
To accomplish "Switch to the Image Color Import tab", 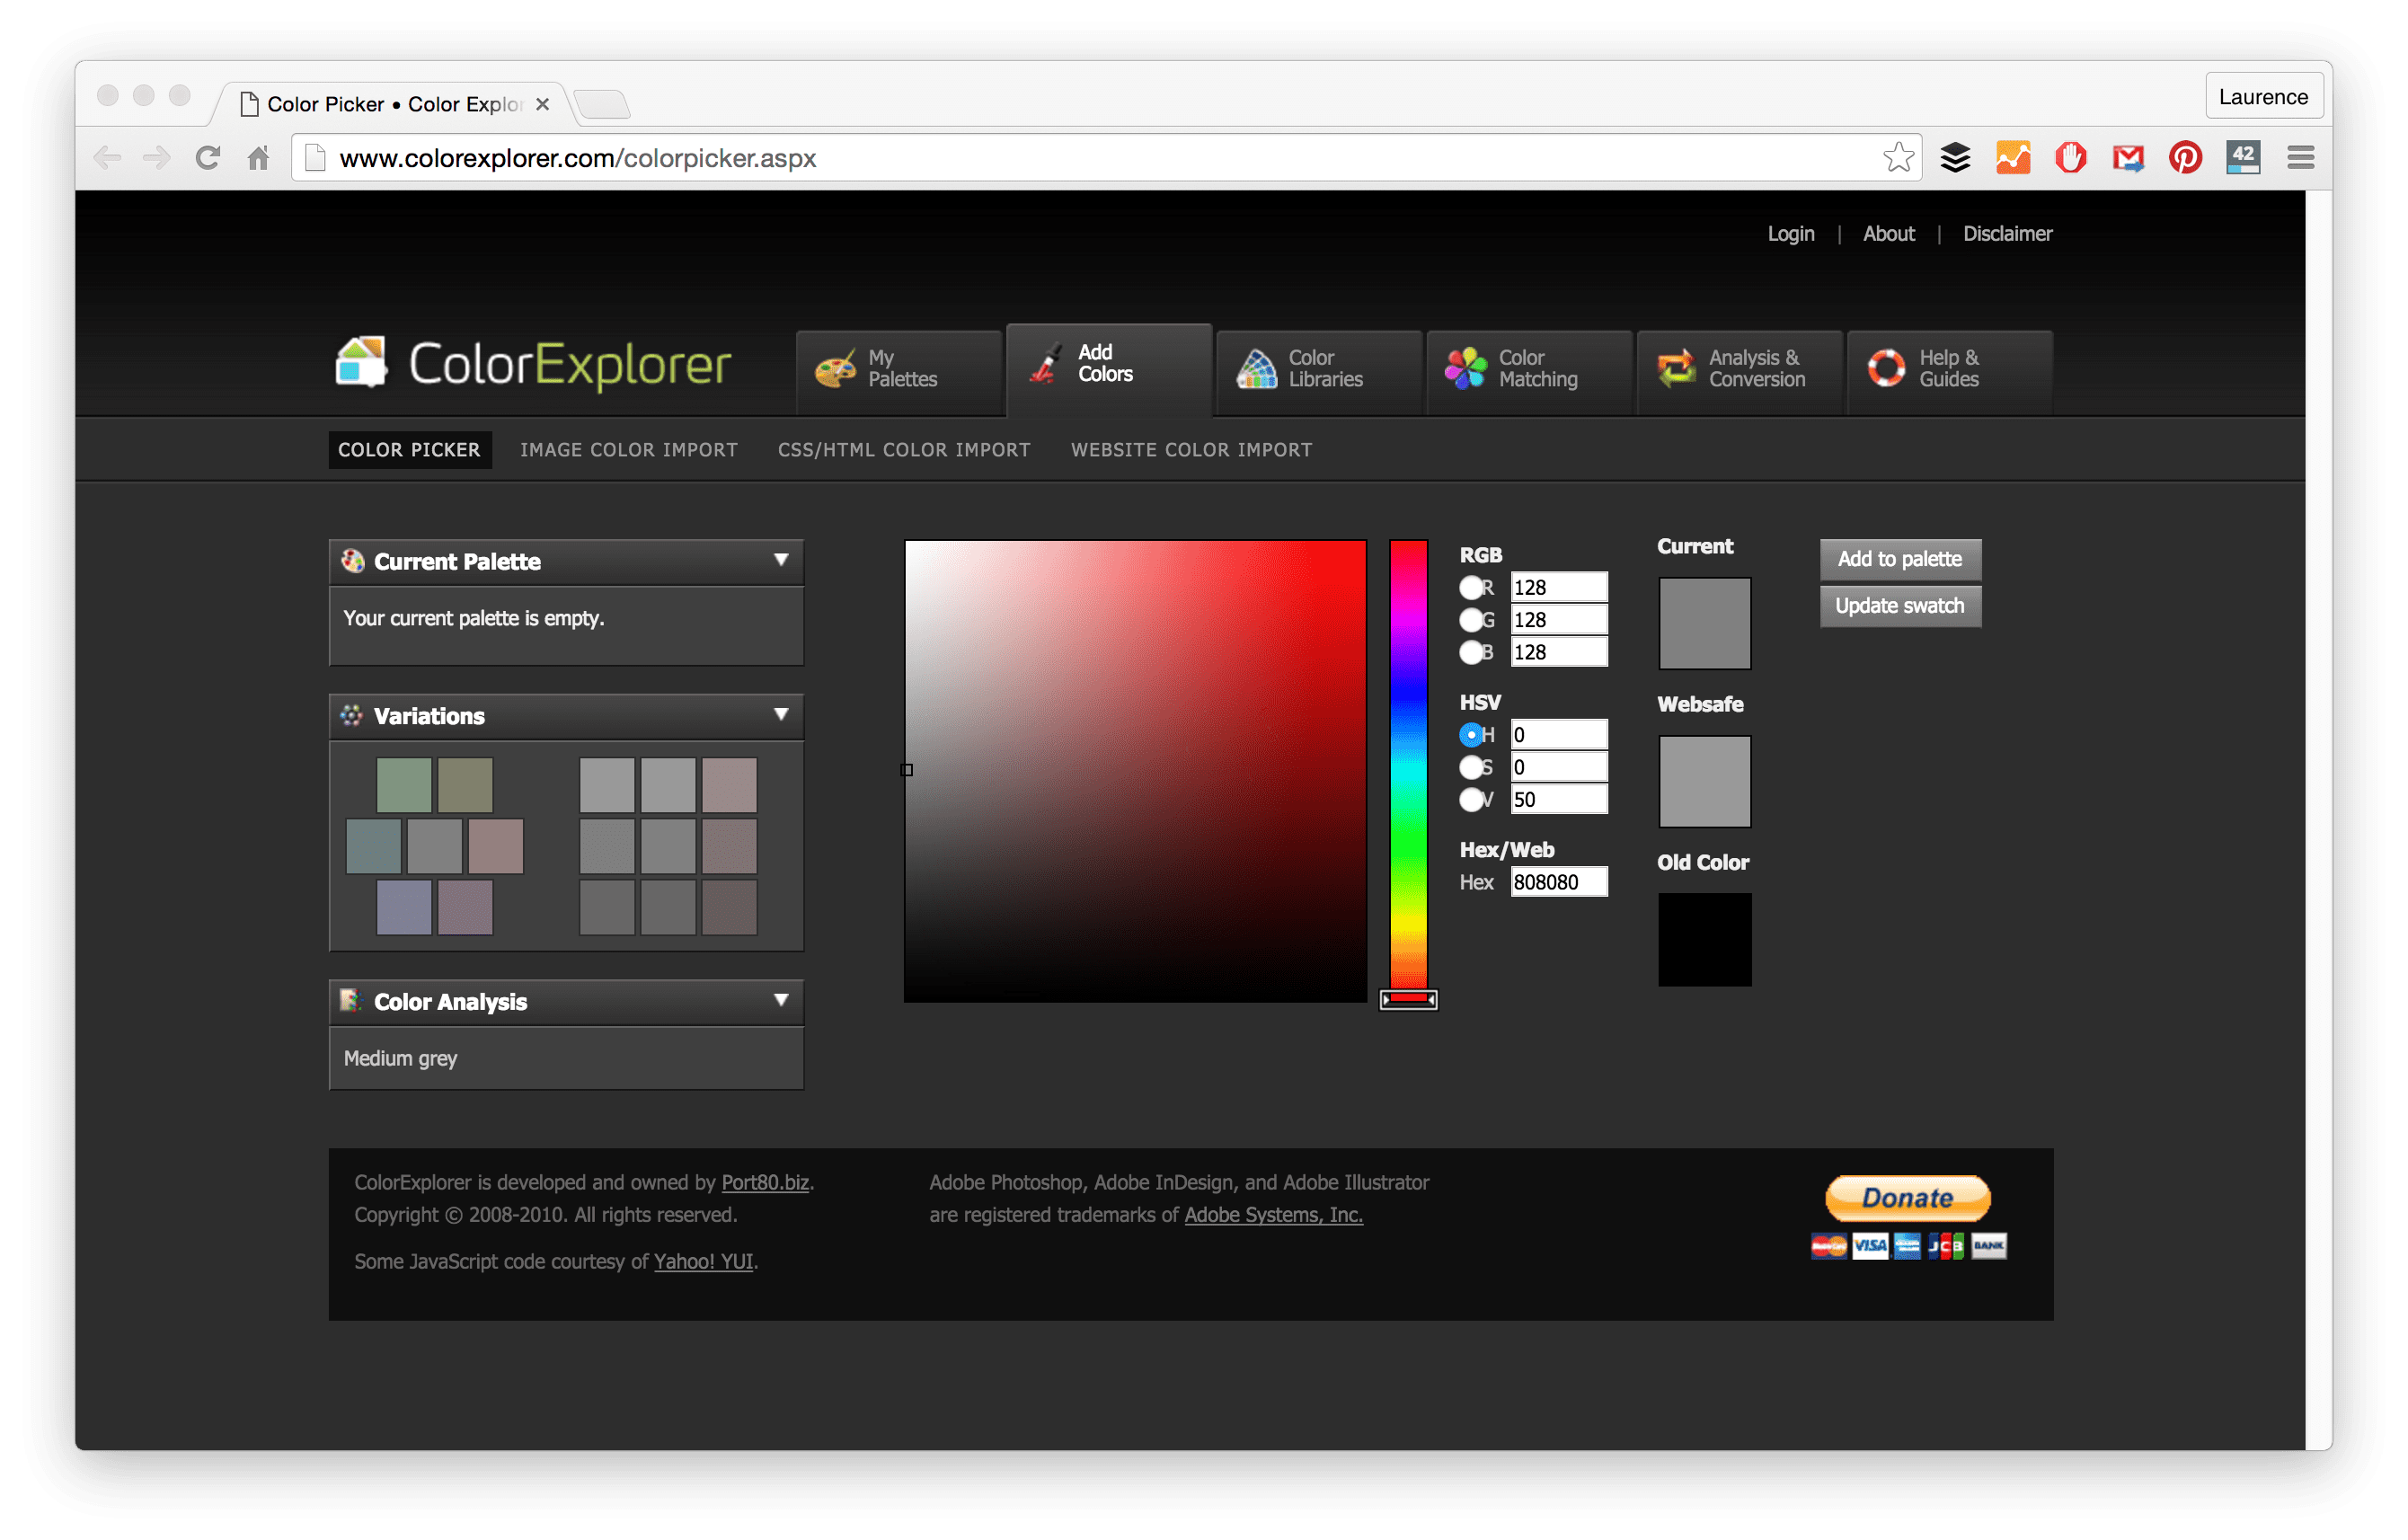I will click(x=628, y=449).
